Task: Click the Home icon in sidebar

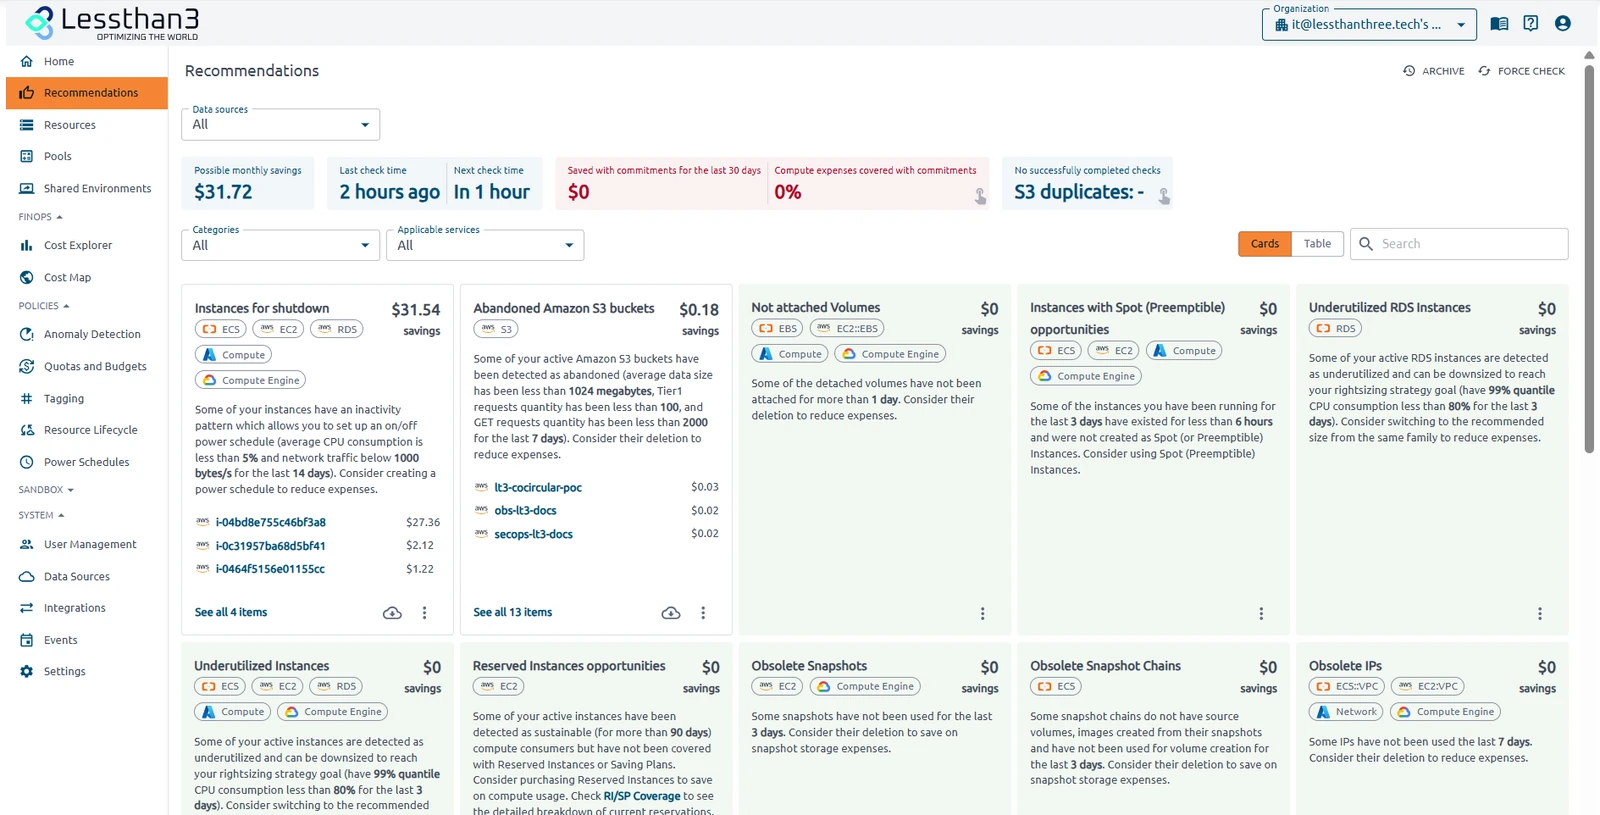Action: 27,61
